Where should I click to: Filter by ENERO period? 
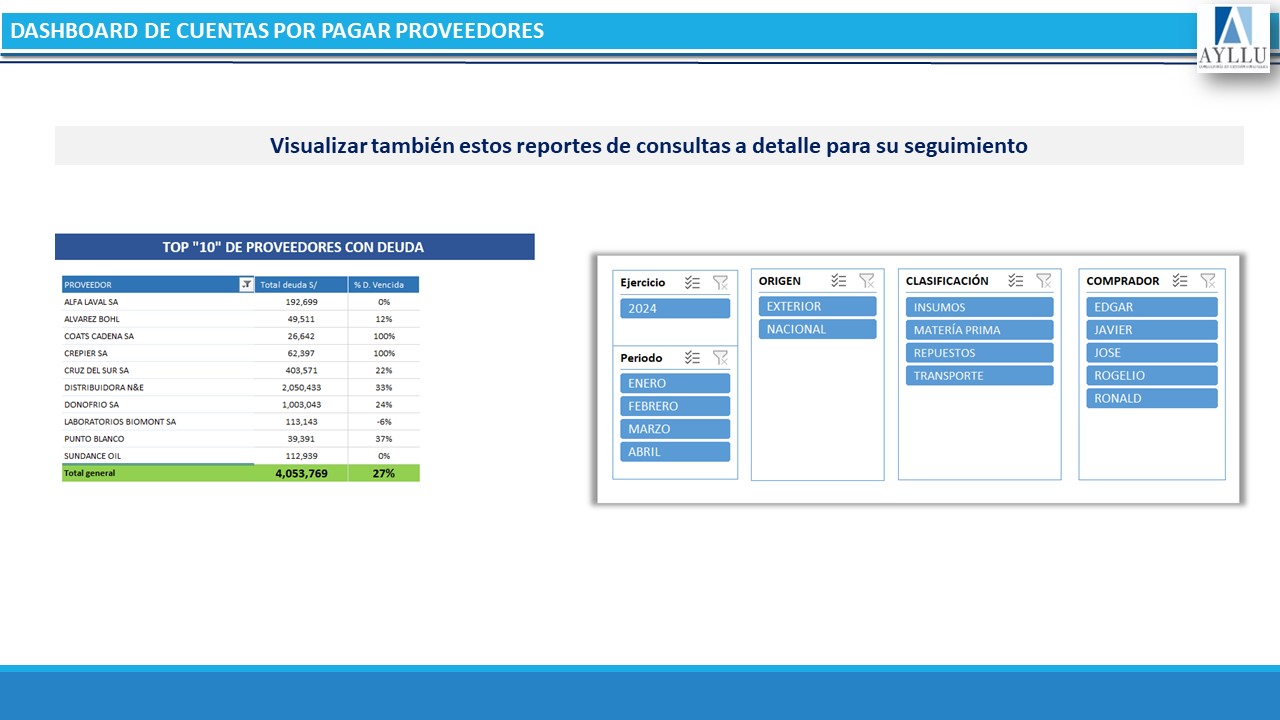pyautogui.click(x=675, y=383)
